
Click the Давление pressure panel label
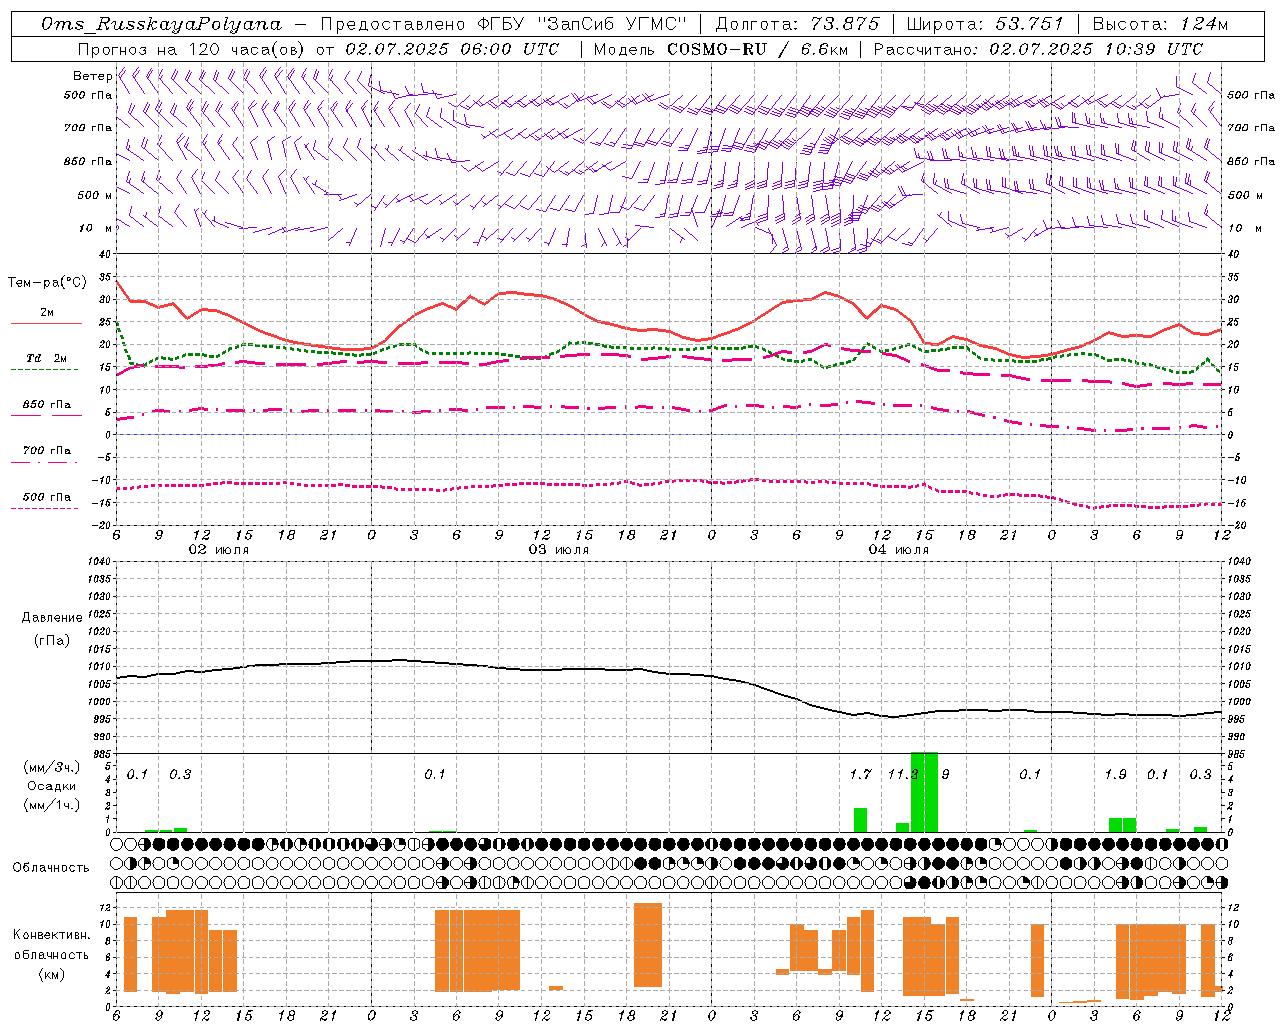[x=52, y=618]
